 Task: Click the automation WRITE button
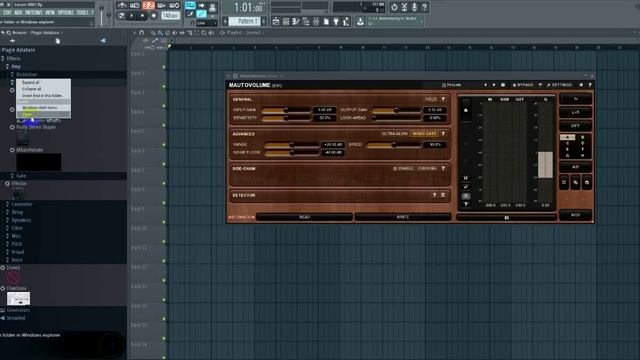(403, 217)
